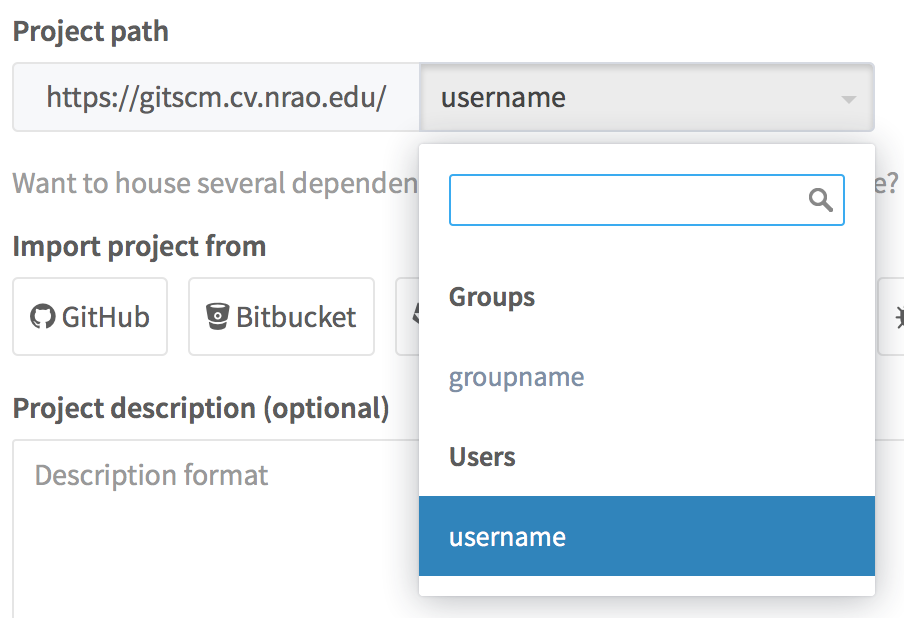Click the GitHub octocat icon
The image size is (904, 618).
point(43,317)
